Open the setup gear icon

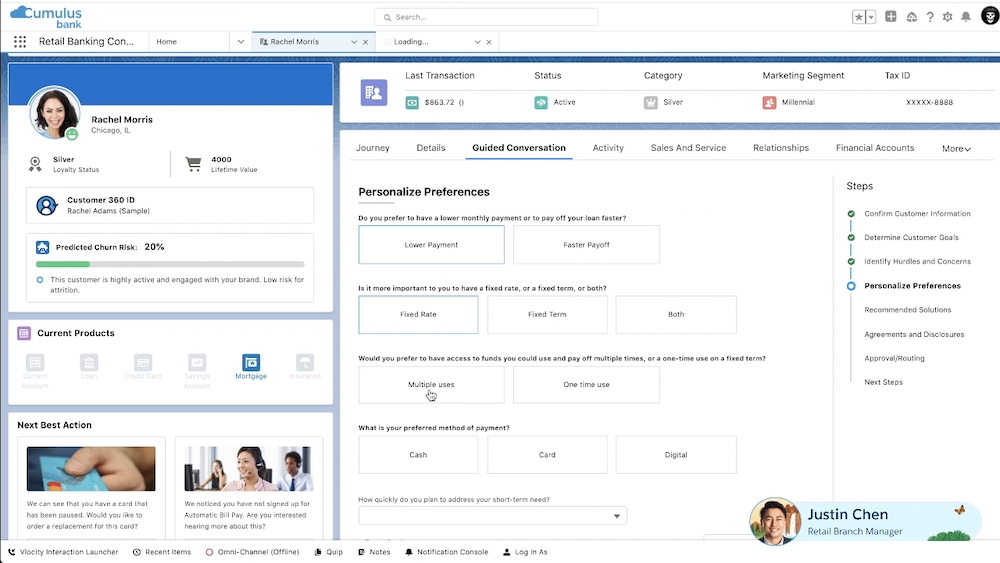(x=947, y=17)
